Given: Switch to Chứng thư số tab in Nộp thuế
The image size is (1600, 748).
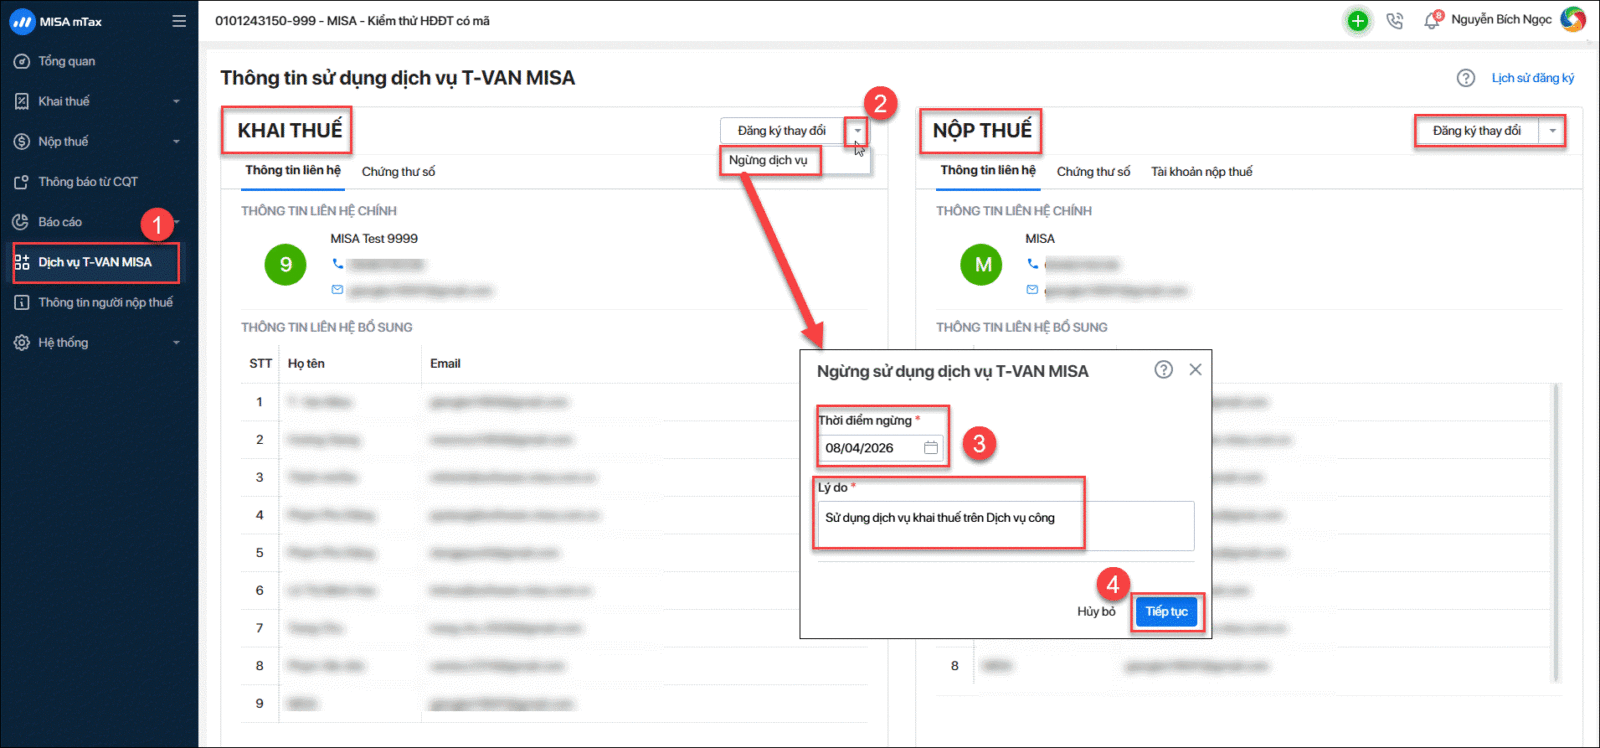Looking at the screenshot, I should [1093, 172].
